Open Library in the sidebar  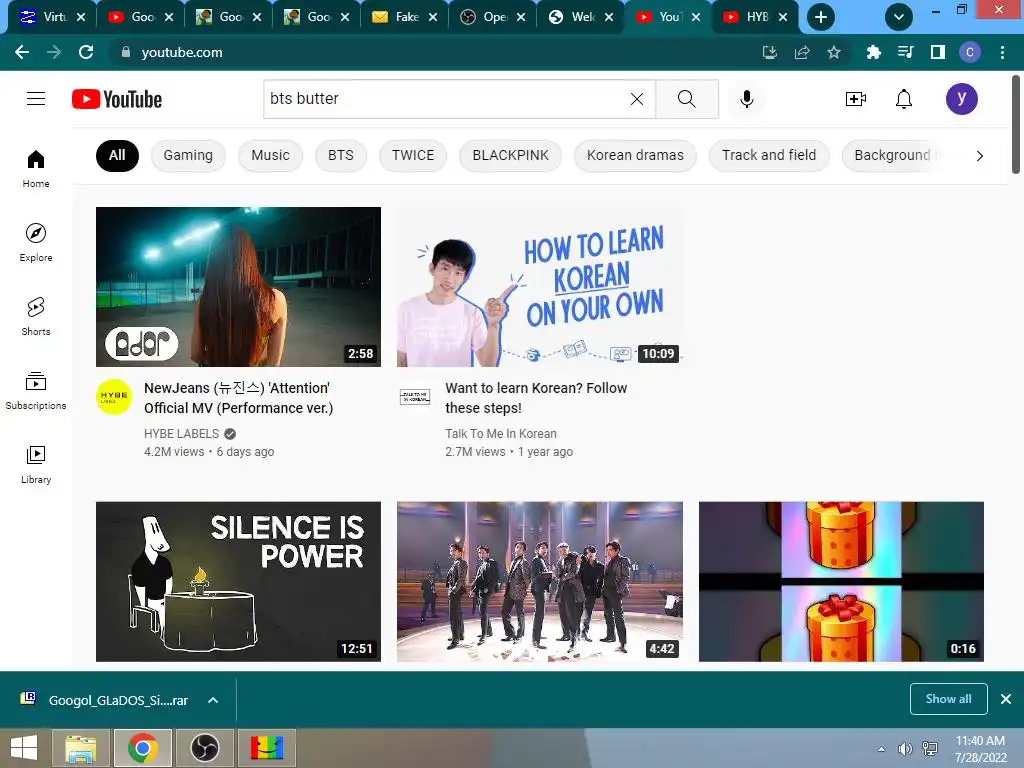click(x=36, y=464)
